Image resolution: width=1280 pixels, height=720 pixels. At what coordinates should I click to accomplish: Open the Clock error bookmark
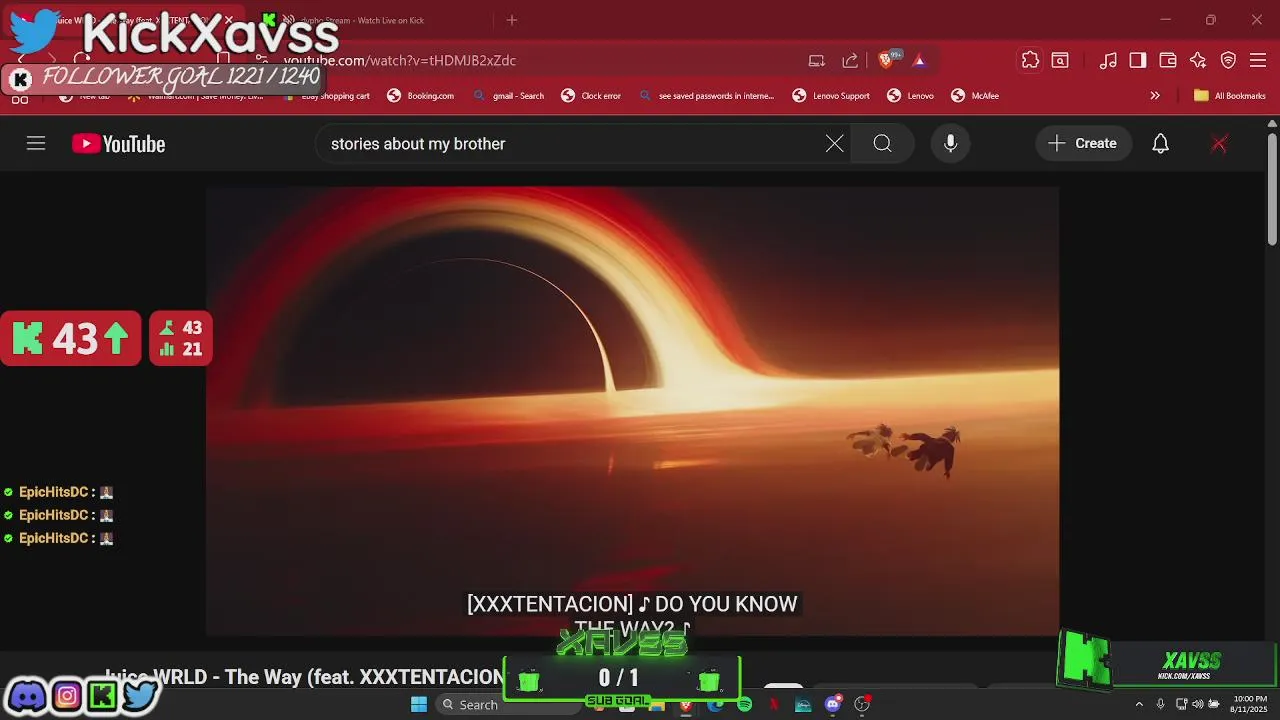(x=591, y=96)
